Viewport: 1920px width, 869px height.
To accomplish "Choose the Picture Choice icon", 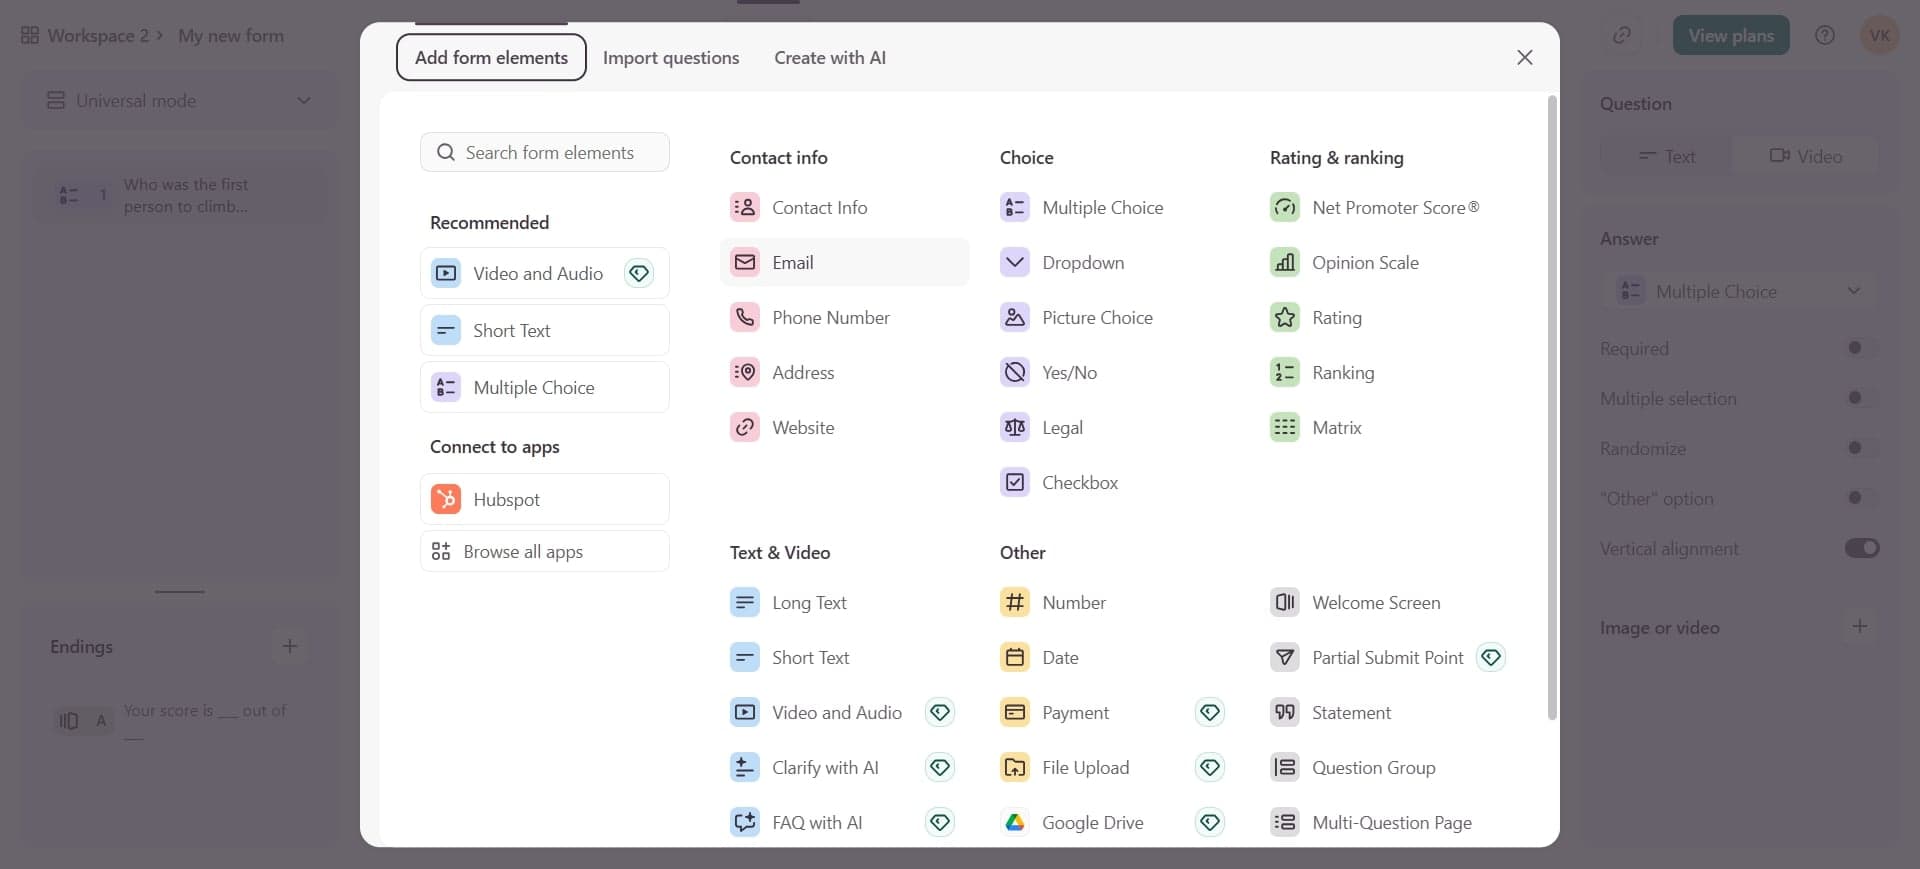I will point(1015,317).
